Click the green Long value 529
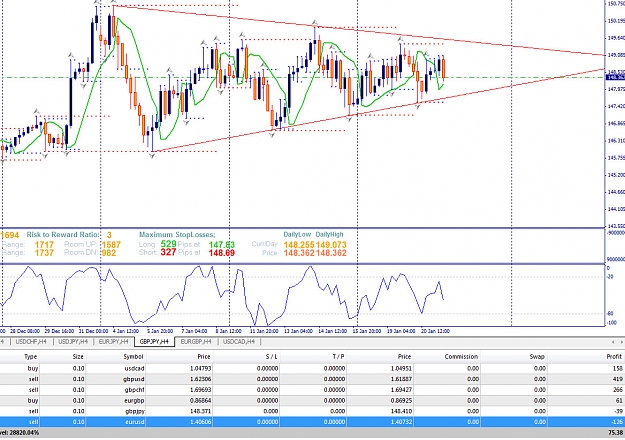The height and width of the screenshot is (440, 625). coord(169,244)
